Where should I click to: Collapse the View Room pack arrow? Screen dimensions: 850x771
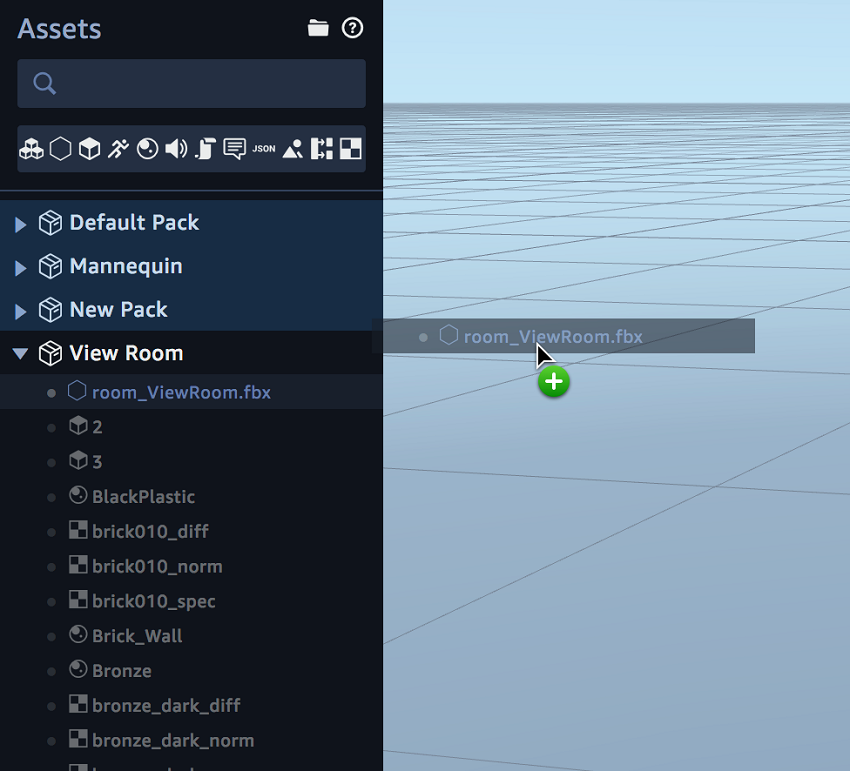tap(20, 353)
